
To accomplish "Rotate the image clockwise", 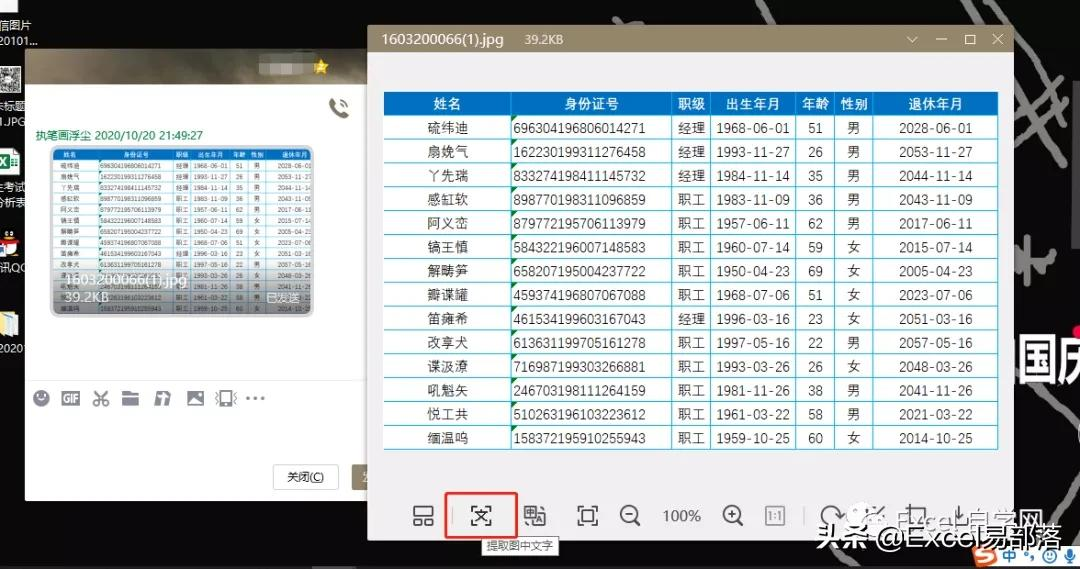I will 831,515.
